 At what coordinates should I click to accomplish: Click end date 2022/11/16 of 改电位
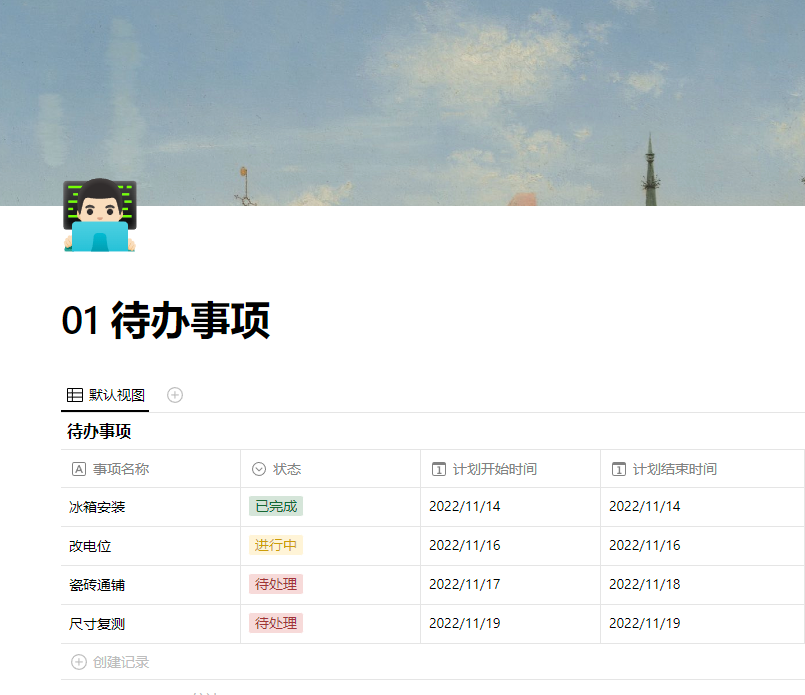click(x=644, y=545)
